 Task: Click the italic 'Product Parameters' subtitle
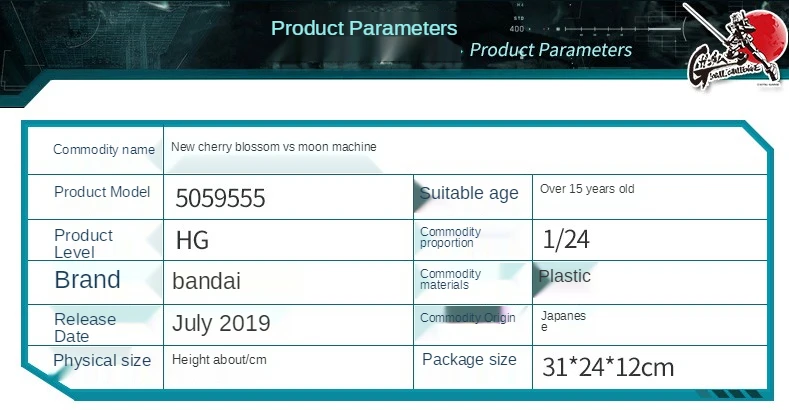[x=550, y=50]
